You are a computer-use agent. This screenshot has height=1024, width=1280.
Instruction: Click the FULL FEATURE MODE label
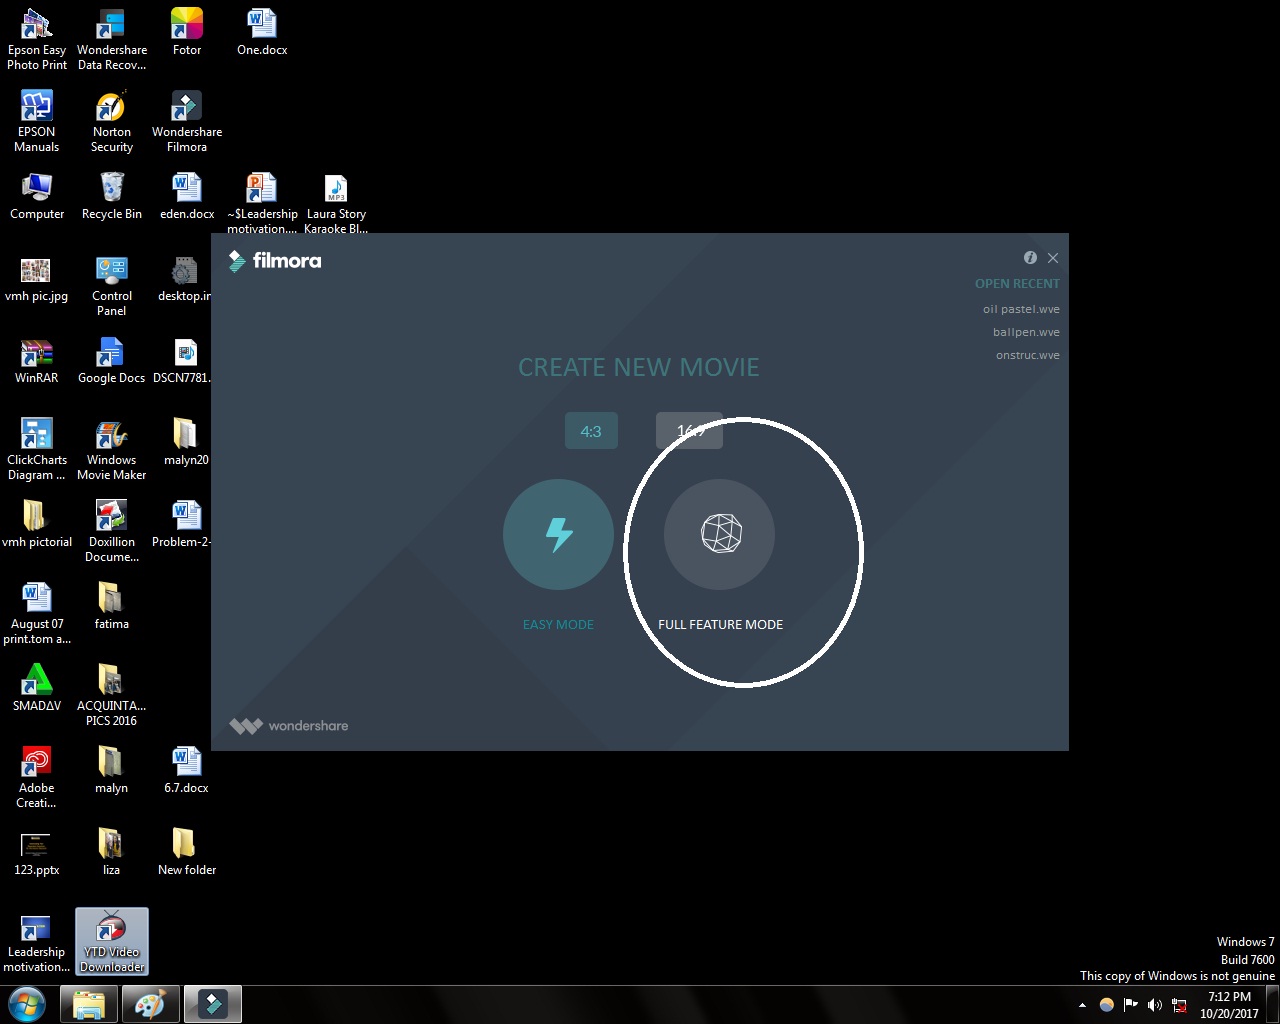[x=720, y=624]
